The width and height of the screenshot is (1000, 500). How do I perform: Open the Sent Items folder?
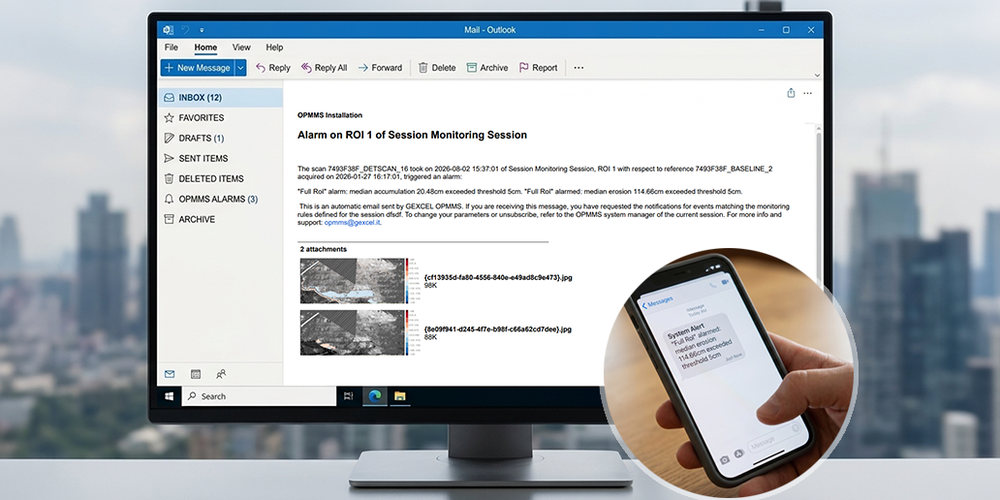click(220, 158)
